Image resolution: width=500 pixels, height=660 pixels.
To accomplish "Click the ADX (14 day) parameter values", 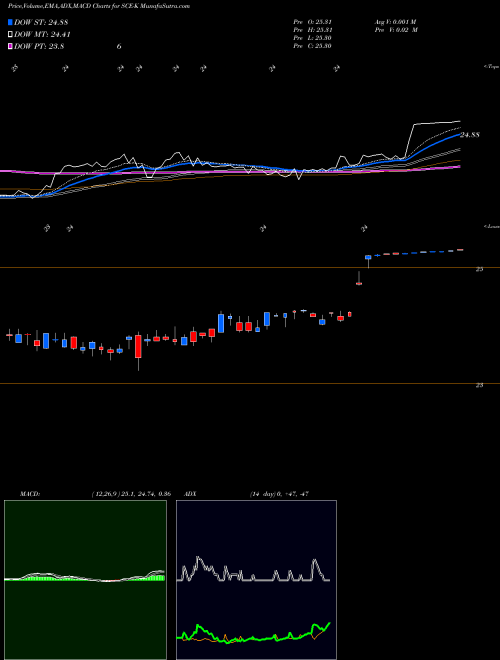I will (x=279, y=494).
